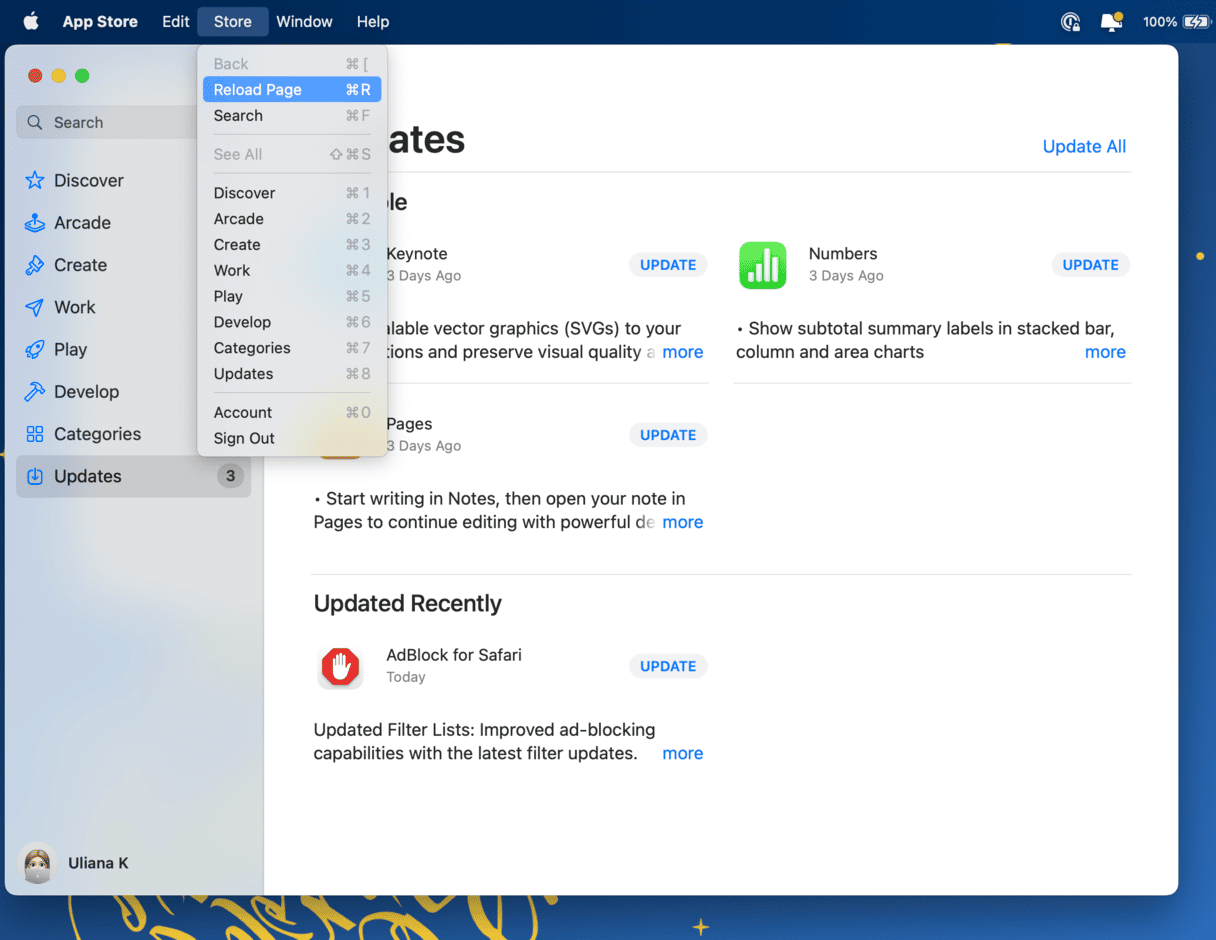Click the Create paintbrush icon in sidebar
Viewport: 1216px width, 940px height.
click(x=35, y=265)
